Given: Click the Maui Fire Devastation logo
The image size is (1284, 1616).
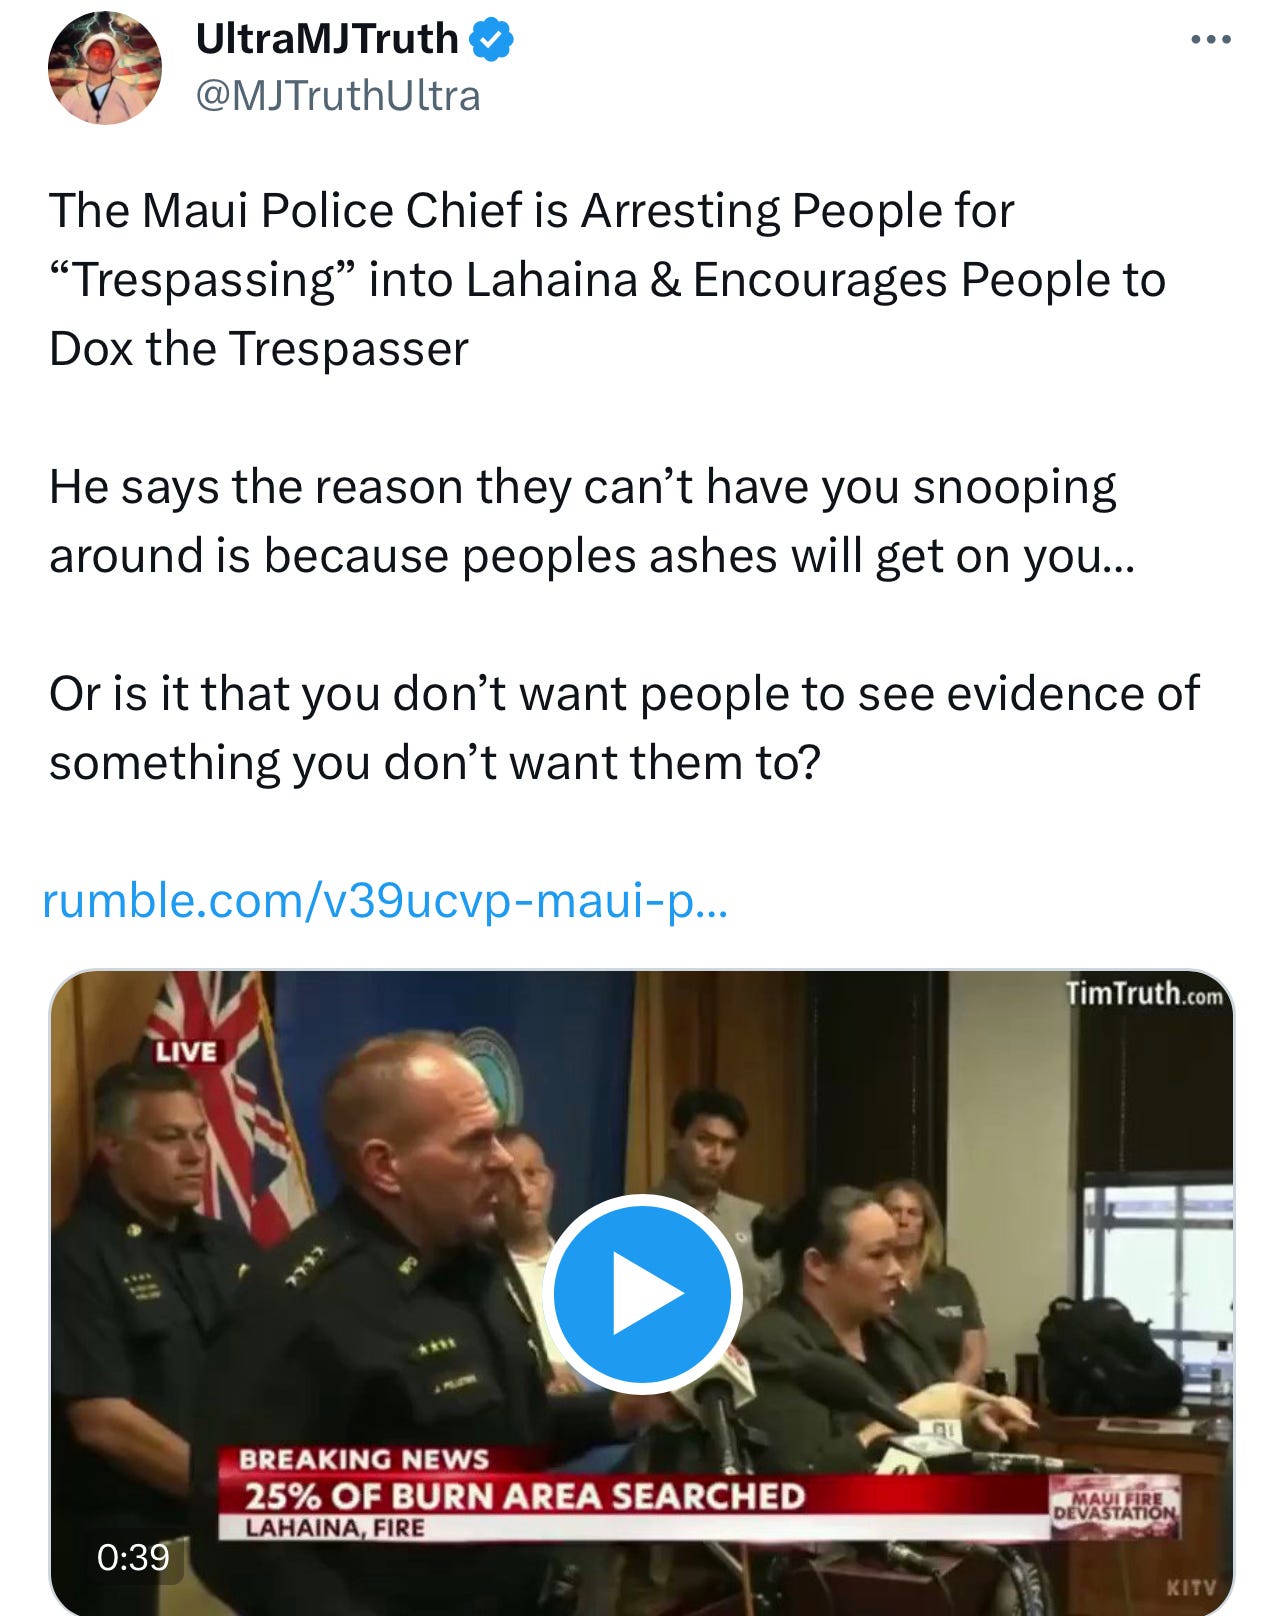Looking at the screenshot, I should (1115, 1507).
